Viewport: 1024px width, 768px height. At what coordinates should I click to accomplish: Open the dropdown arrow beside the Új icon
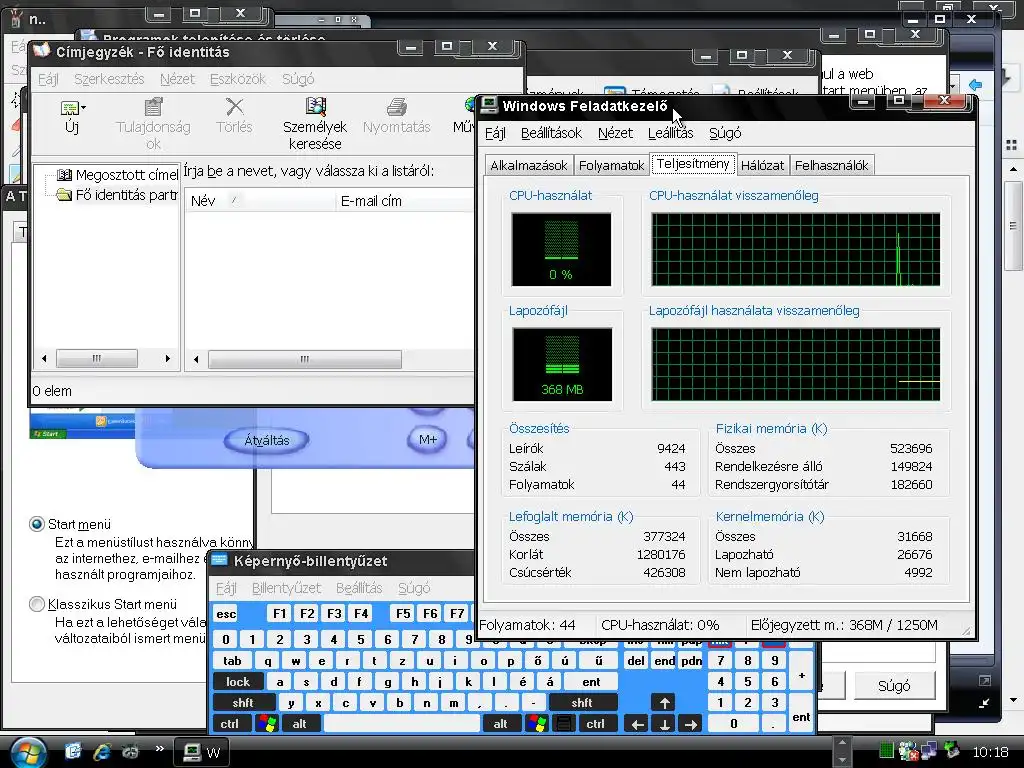(x=83, y=108)
